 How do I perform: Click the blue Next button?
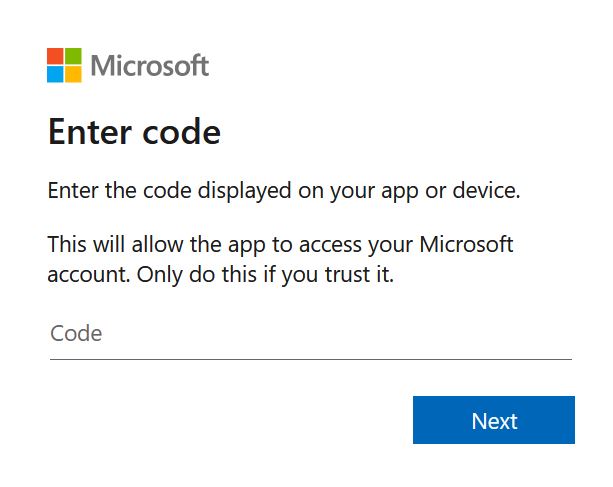pos(494,420)
